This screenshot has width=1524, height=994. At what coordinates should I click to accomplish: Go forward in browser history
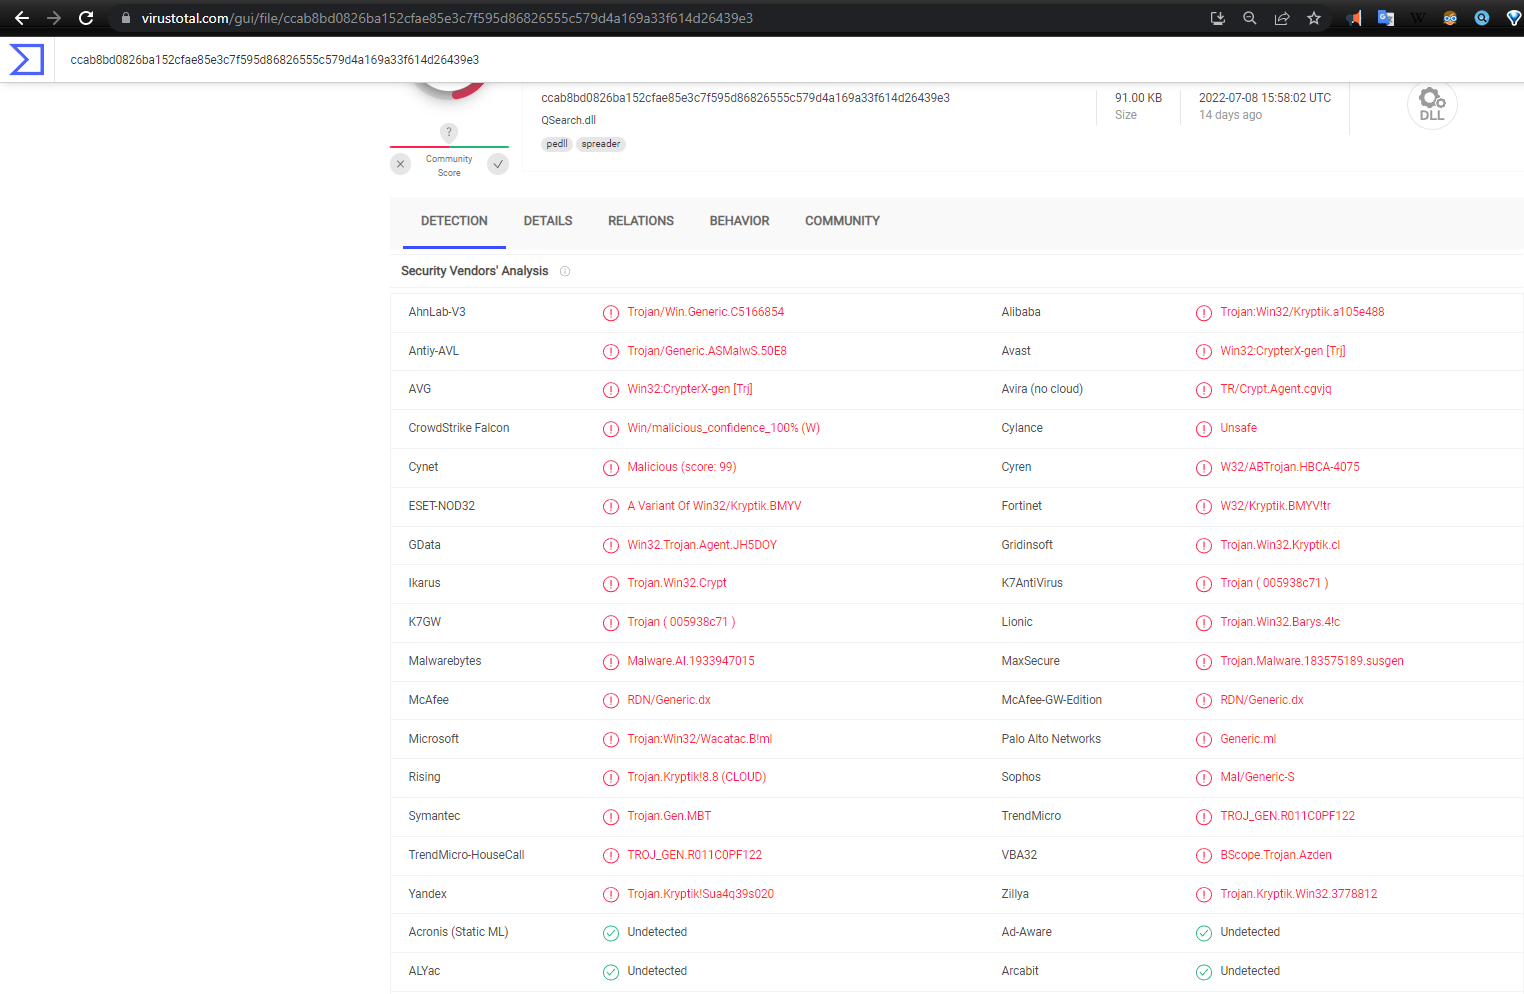click(x=54, y=18)
